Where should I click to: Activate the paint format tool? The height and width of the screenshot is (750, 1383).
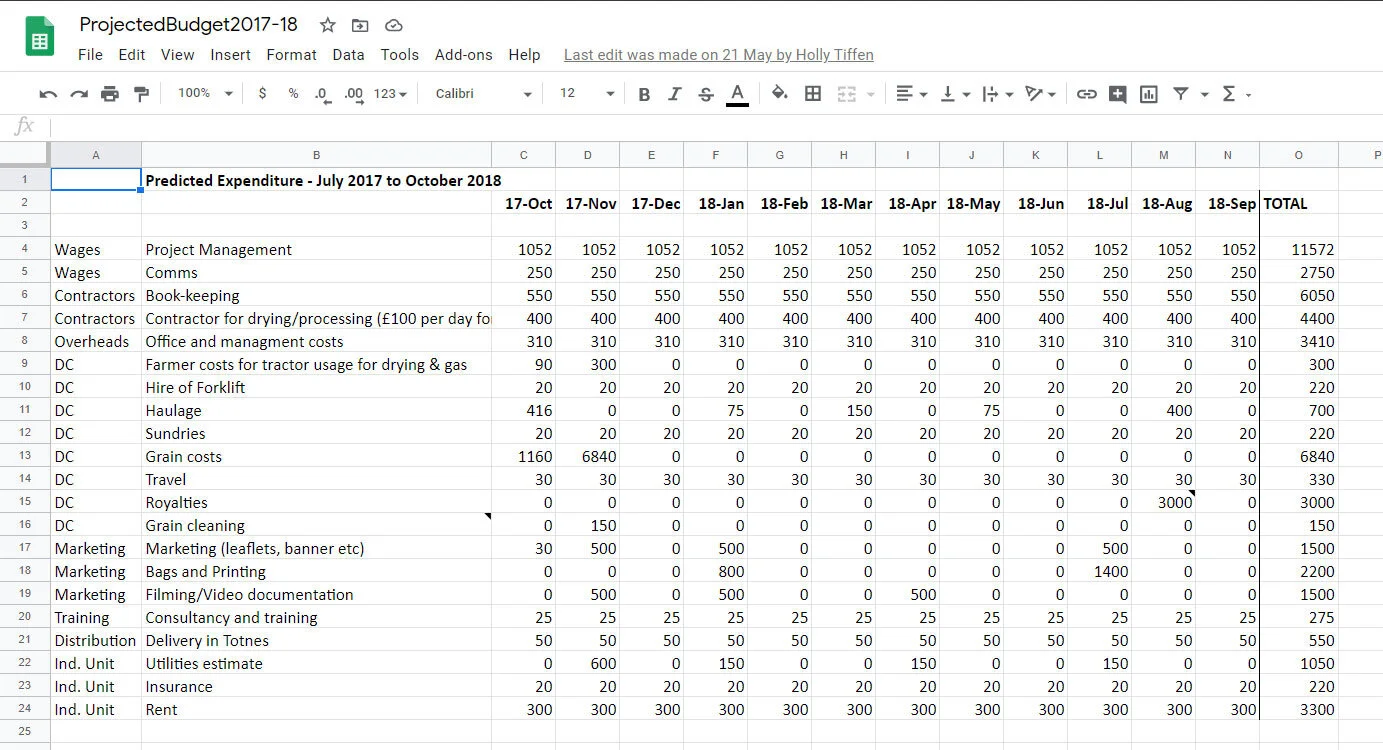(141, 94)
